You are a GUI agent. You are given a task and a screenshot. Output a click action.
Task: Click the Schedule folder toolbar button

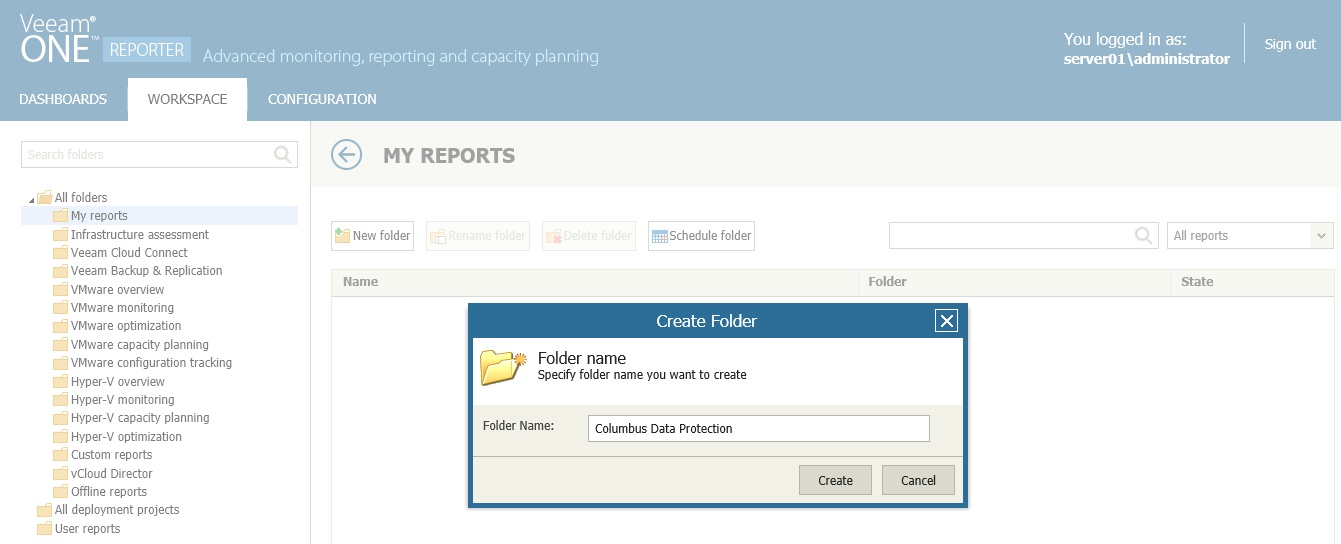[x=701, y=236]
